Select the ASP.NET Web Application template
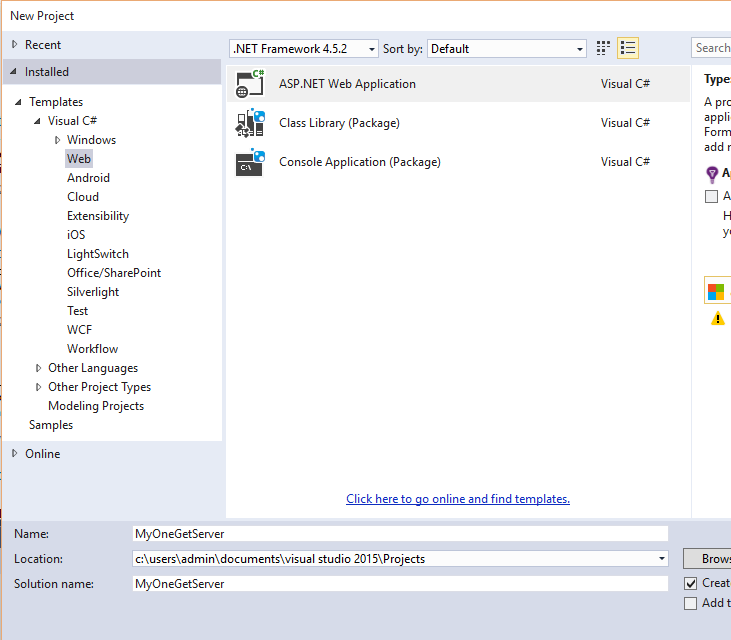Image resolution: width=731 pixels, height=640 pixels. [x=458, y=84]
